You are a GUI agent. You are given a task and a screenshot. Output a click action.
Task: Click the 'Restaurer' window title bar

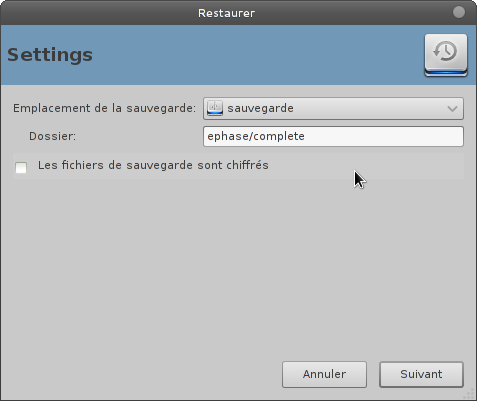226,13
